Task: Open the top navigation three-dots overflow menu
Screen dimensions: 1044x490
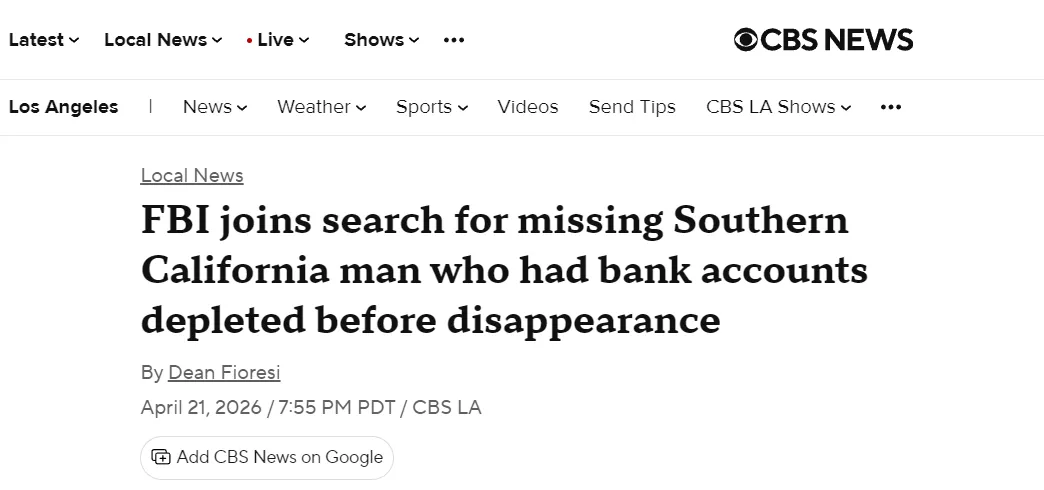Action: coord(454,40)
